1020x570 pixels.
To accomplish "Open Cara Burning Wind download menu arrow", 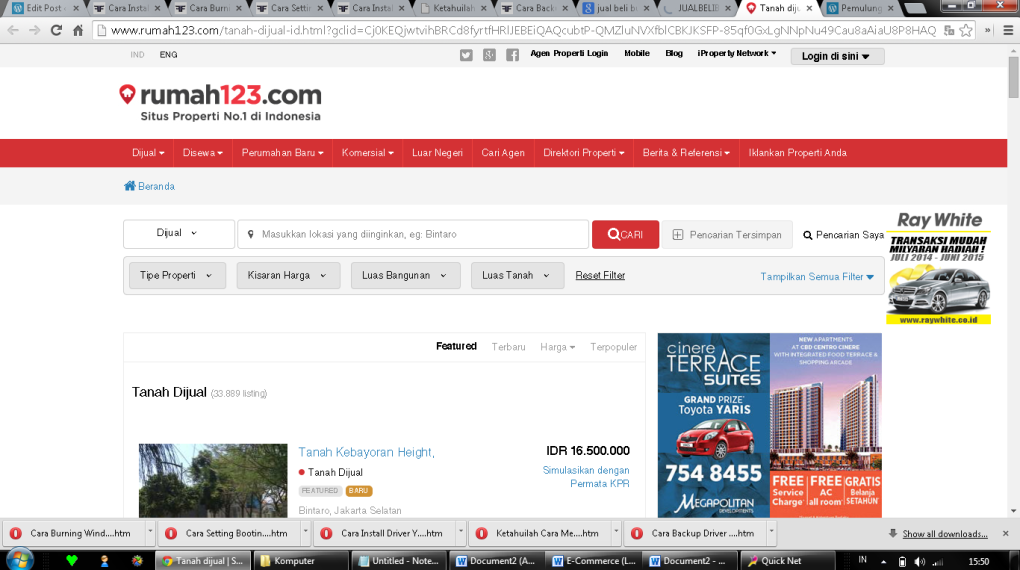I will tap(150, 532).
